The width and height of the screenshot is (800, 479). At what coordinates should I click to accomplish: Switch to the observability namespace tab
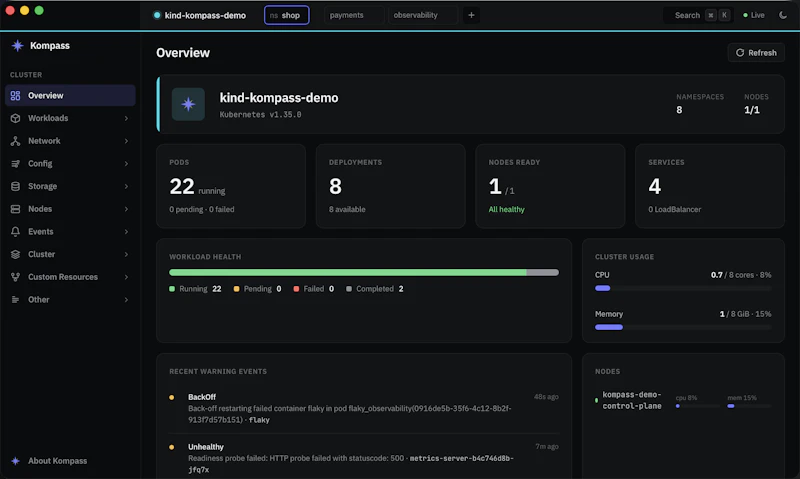[423, 15]
